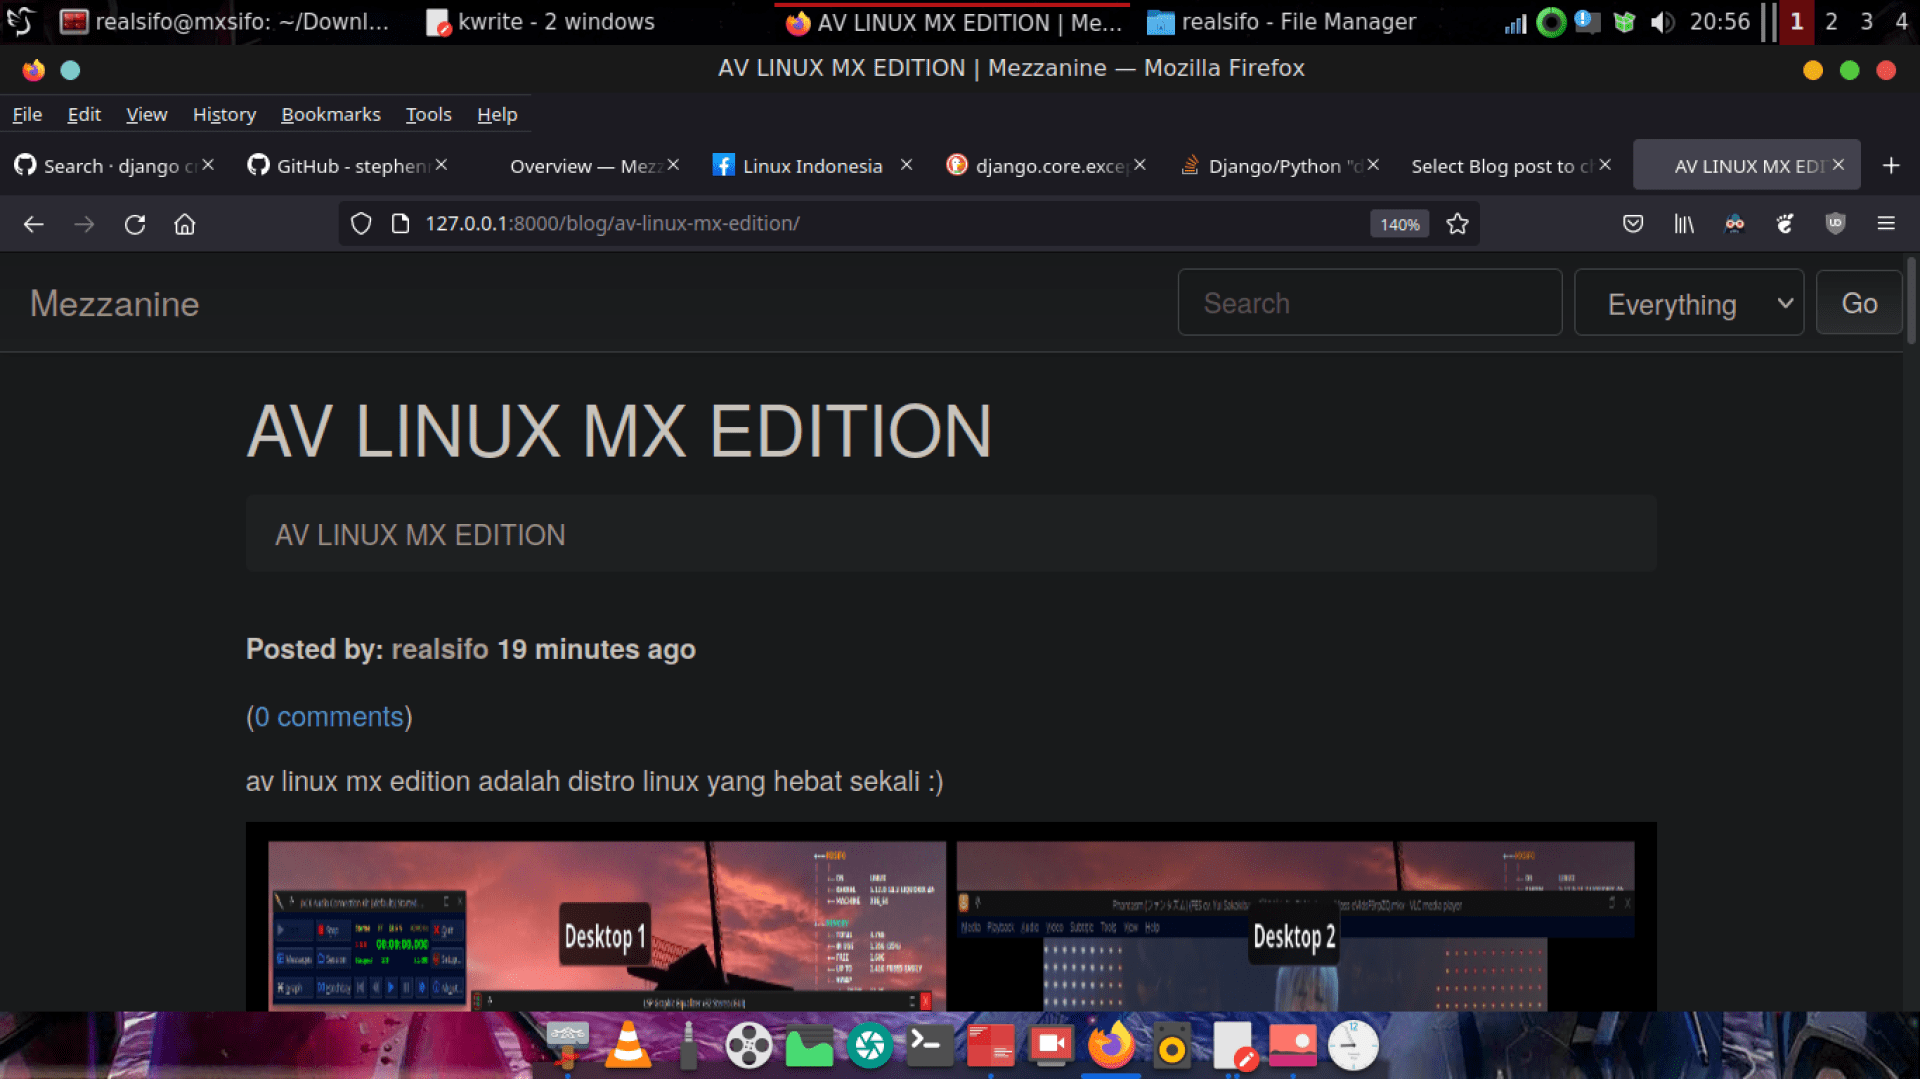Expand the Everything search filter dropdown
The width and height of the screenshot is (1920, 1079).
pos(1689,303)
